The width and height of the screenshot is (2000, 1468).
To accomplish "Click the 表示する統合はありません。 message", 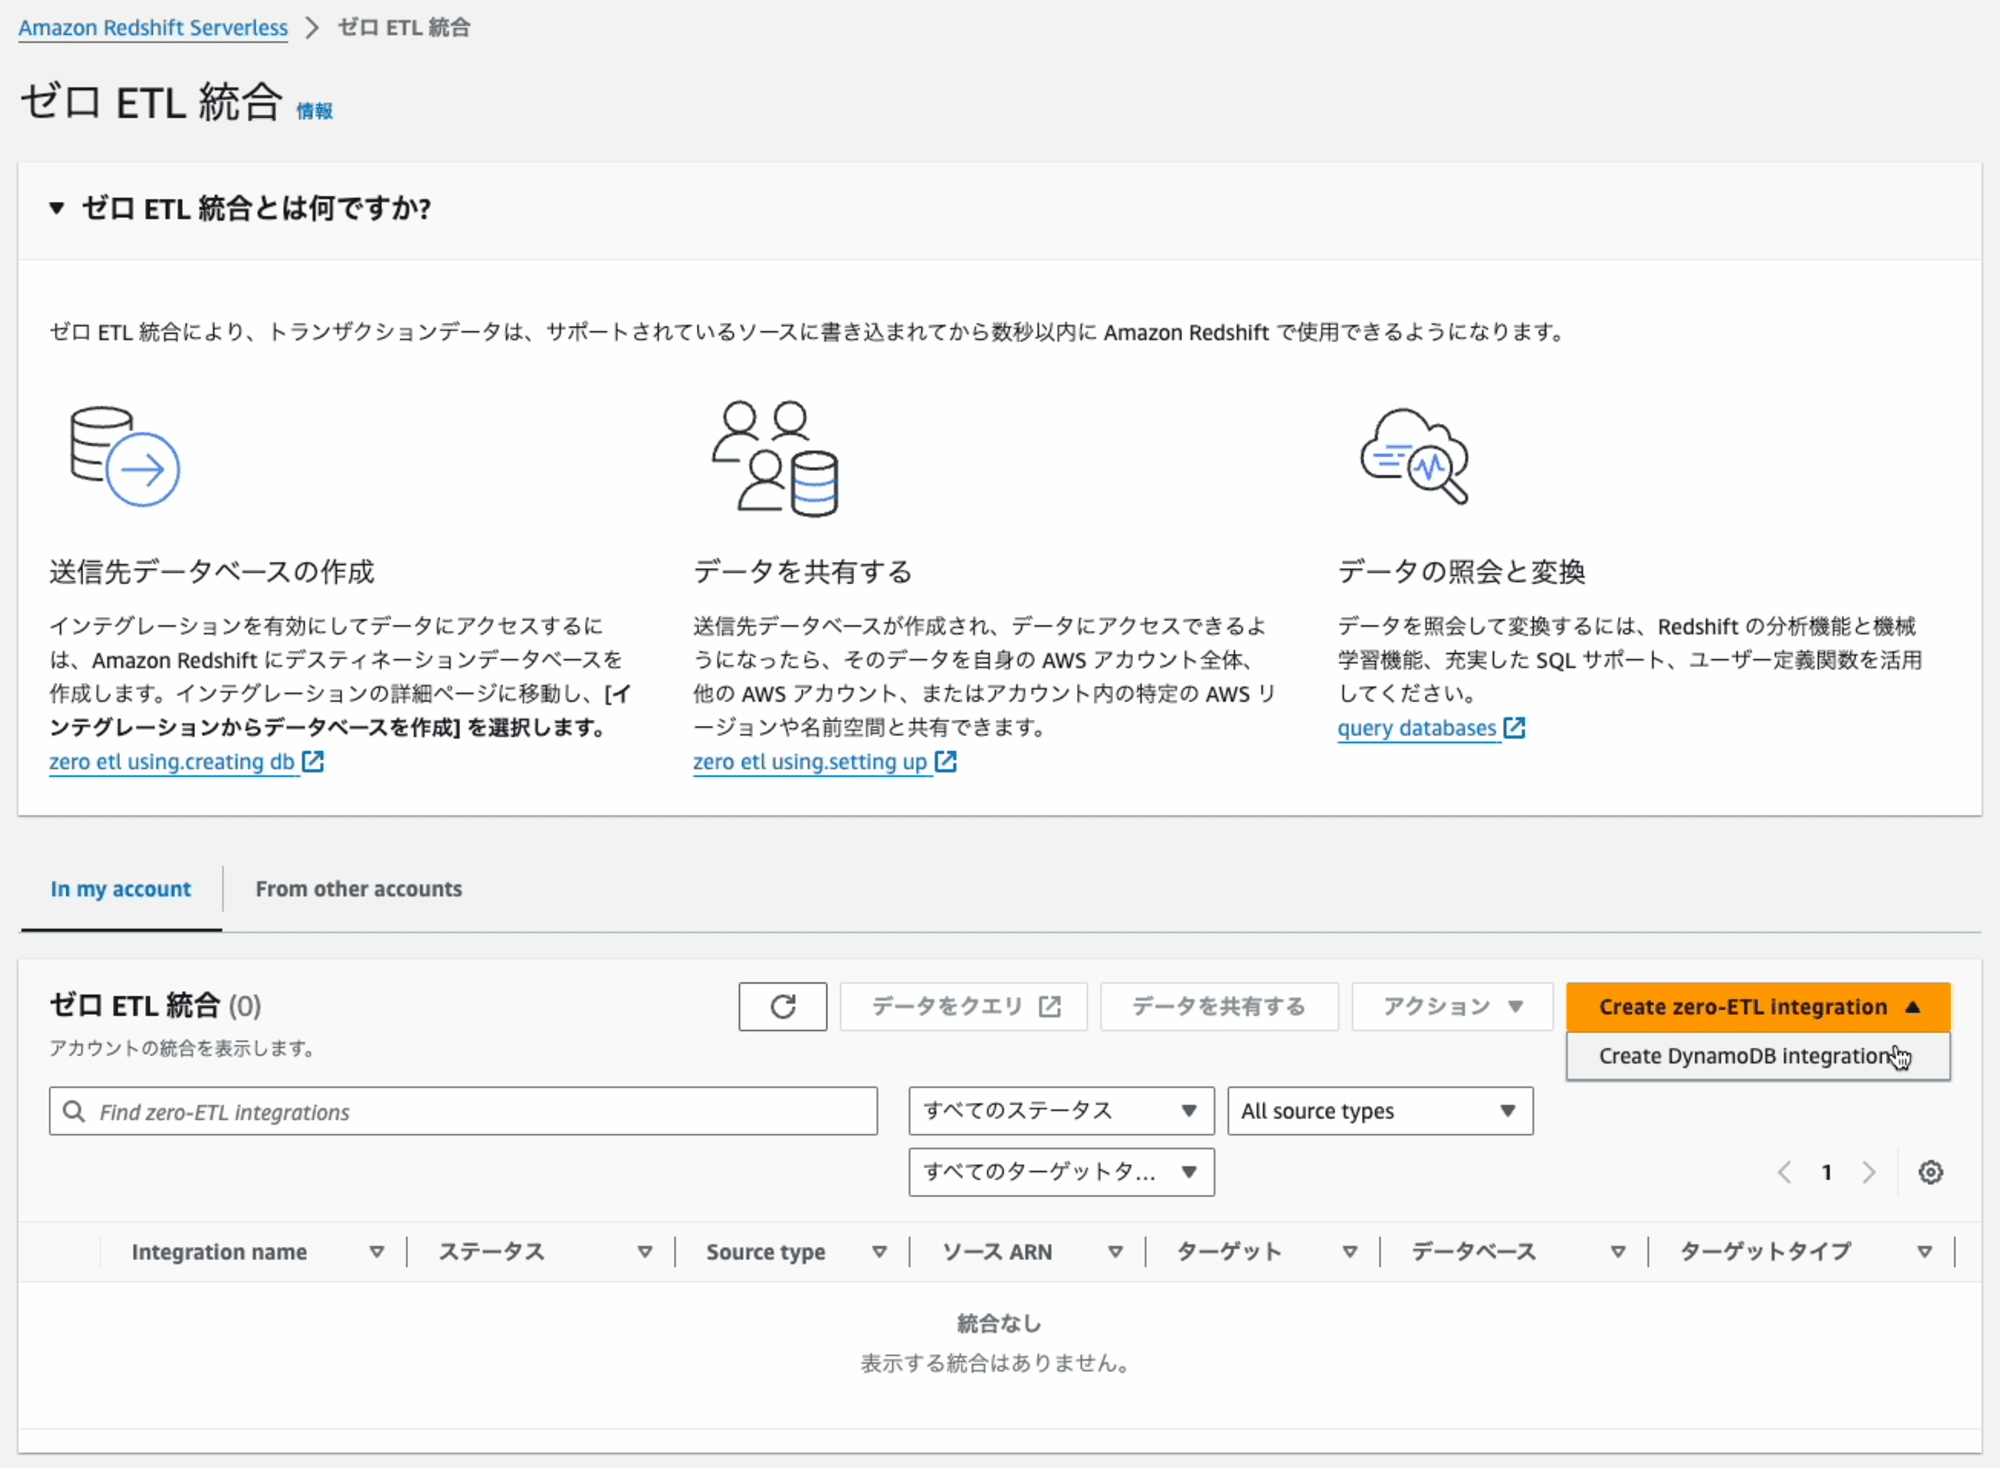I will (x=996, y=1363).
